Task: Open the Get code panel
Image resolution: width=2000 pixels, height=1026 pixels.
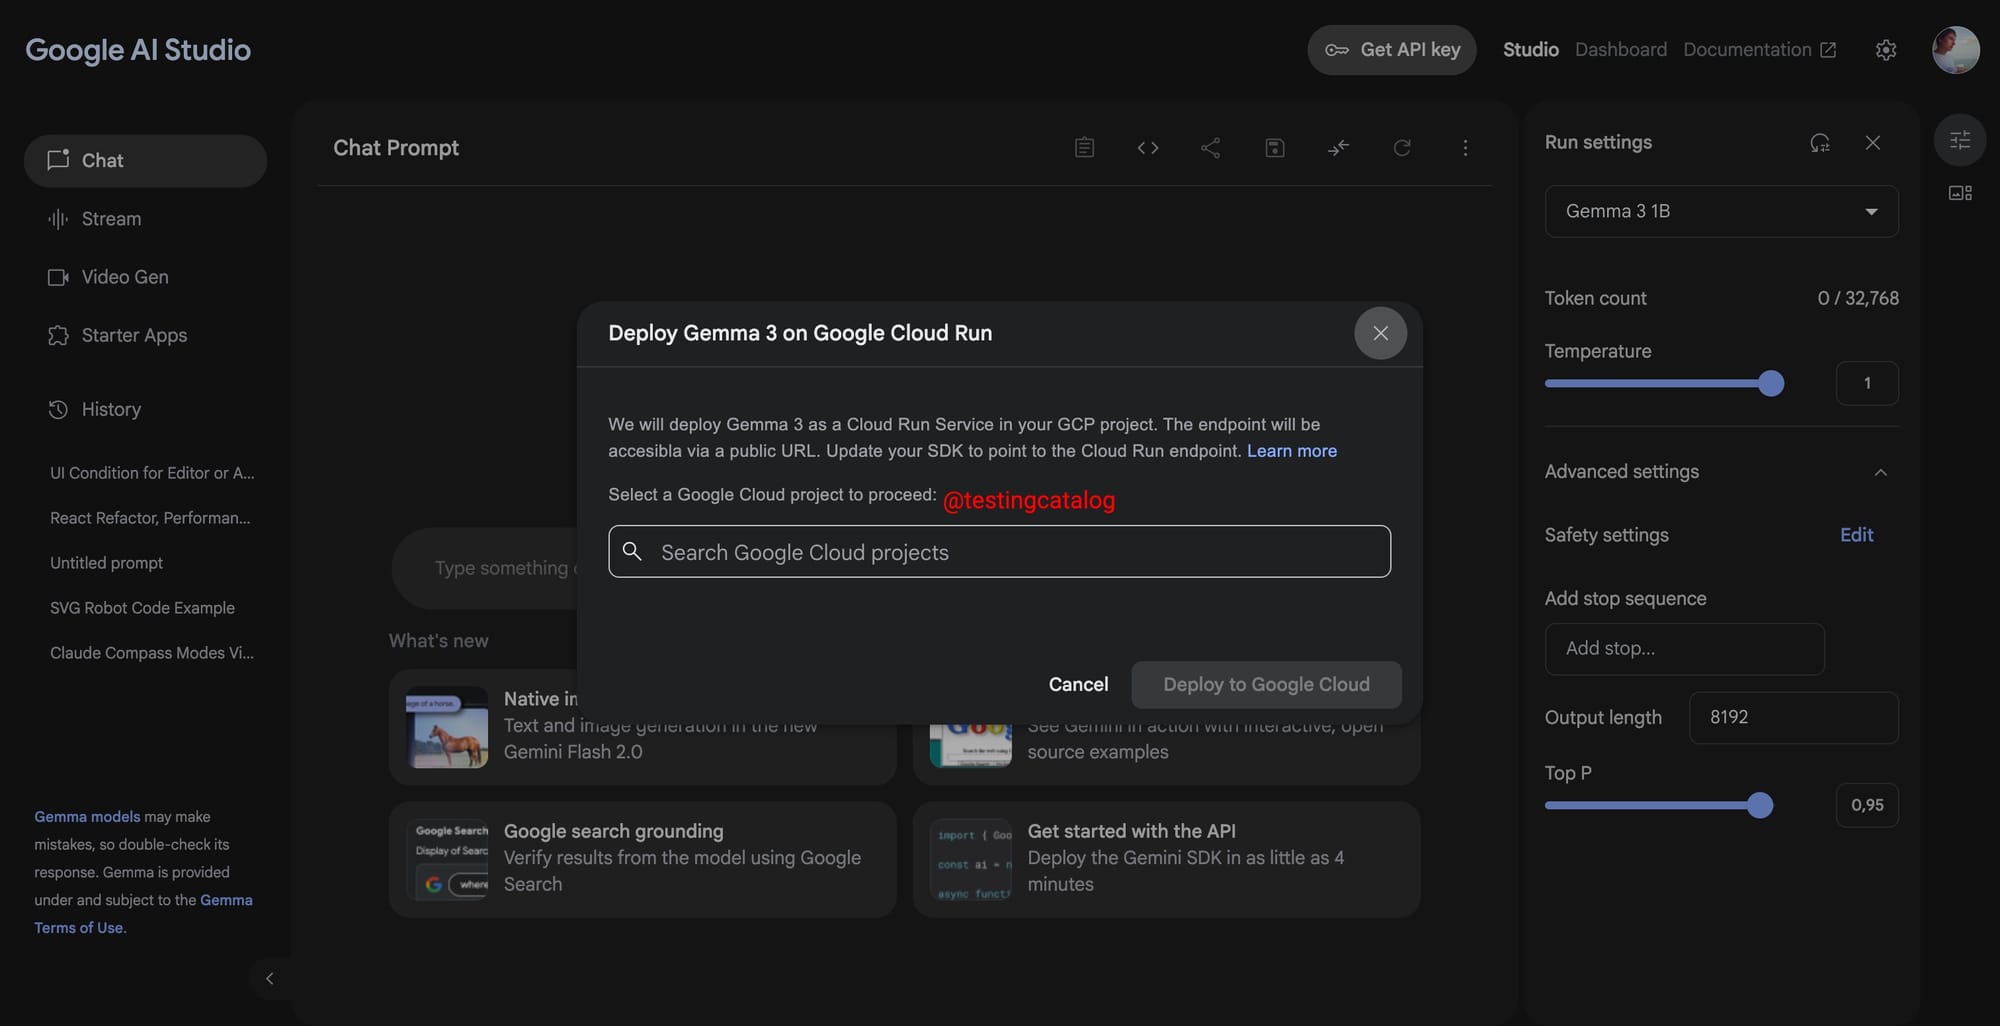Action: pyautogui.click(x=1148, y=147)
